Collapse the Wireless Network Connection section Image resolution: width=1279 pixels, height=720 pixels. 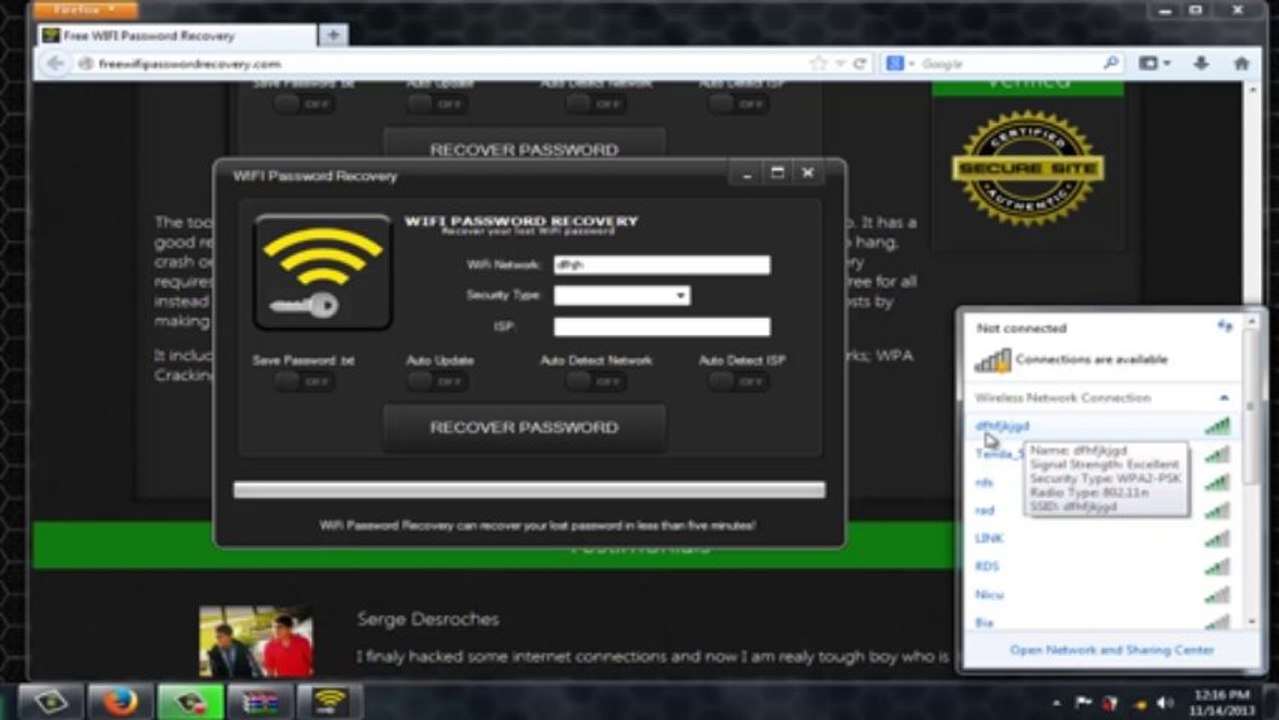coord(1223,398)
